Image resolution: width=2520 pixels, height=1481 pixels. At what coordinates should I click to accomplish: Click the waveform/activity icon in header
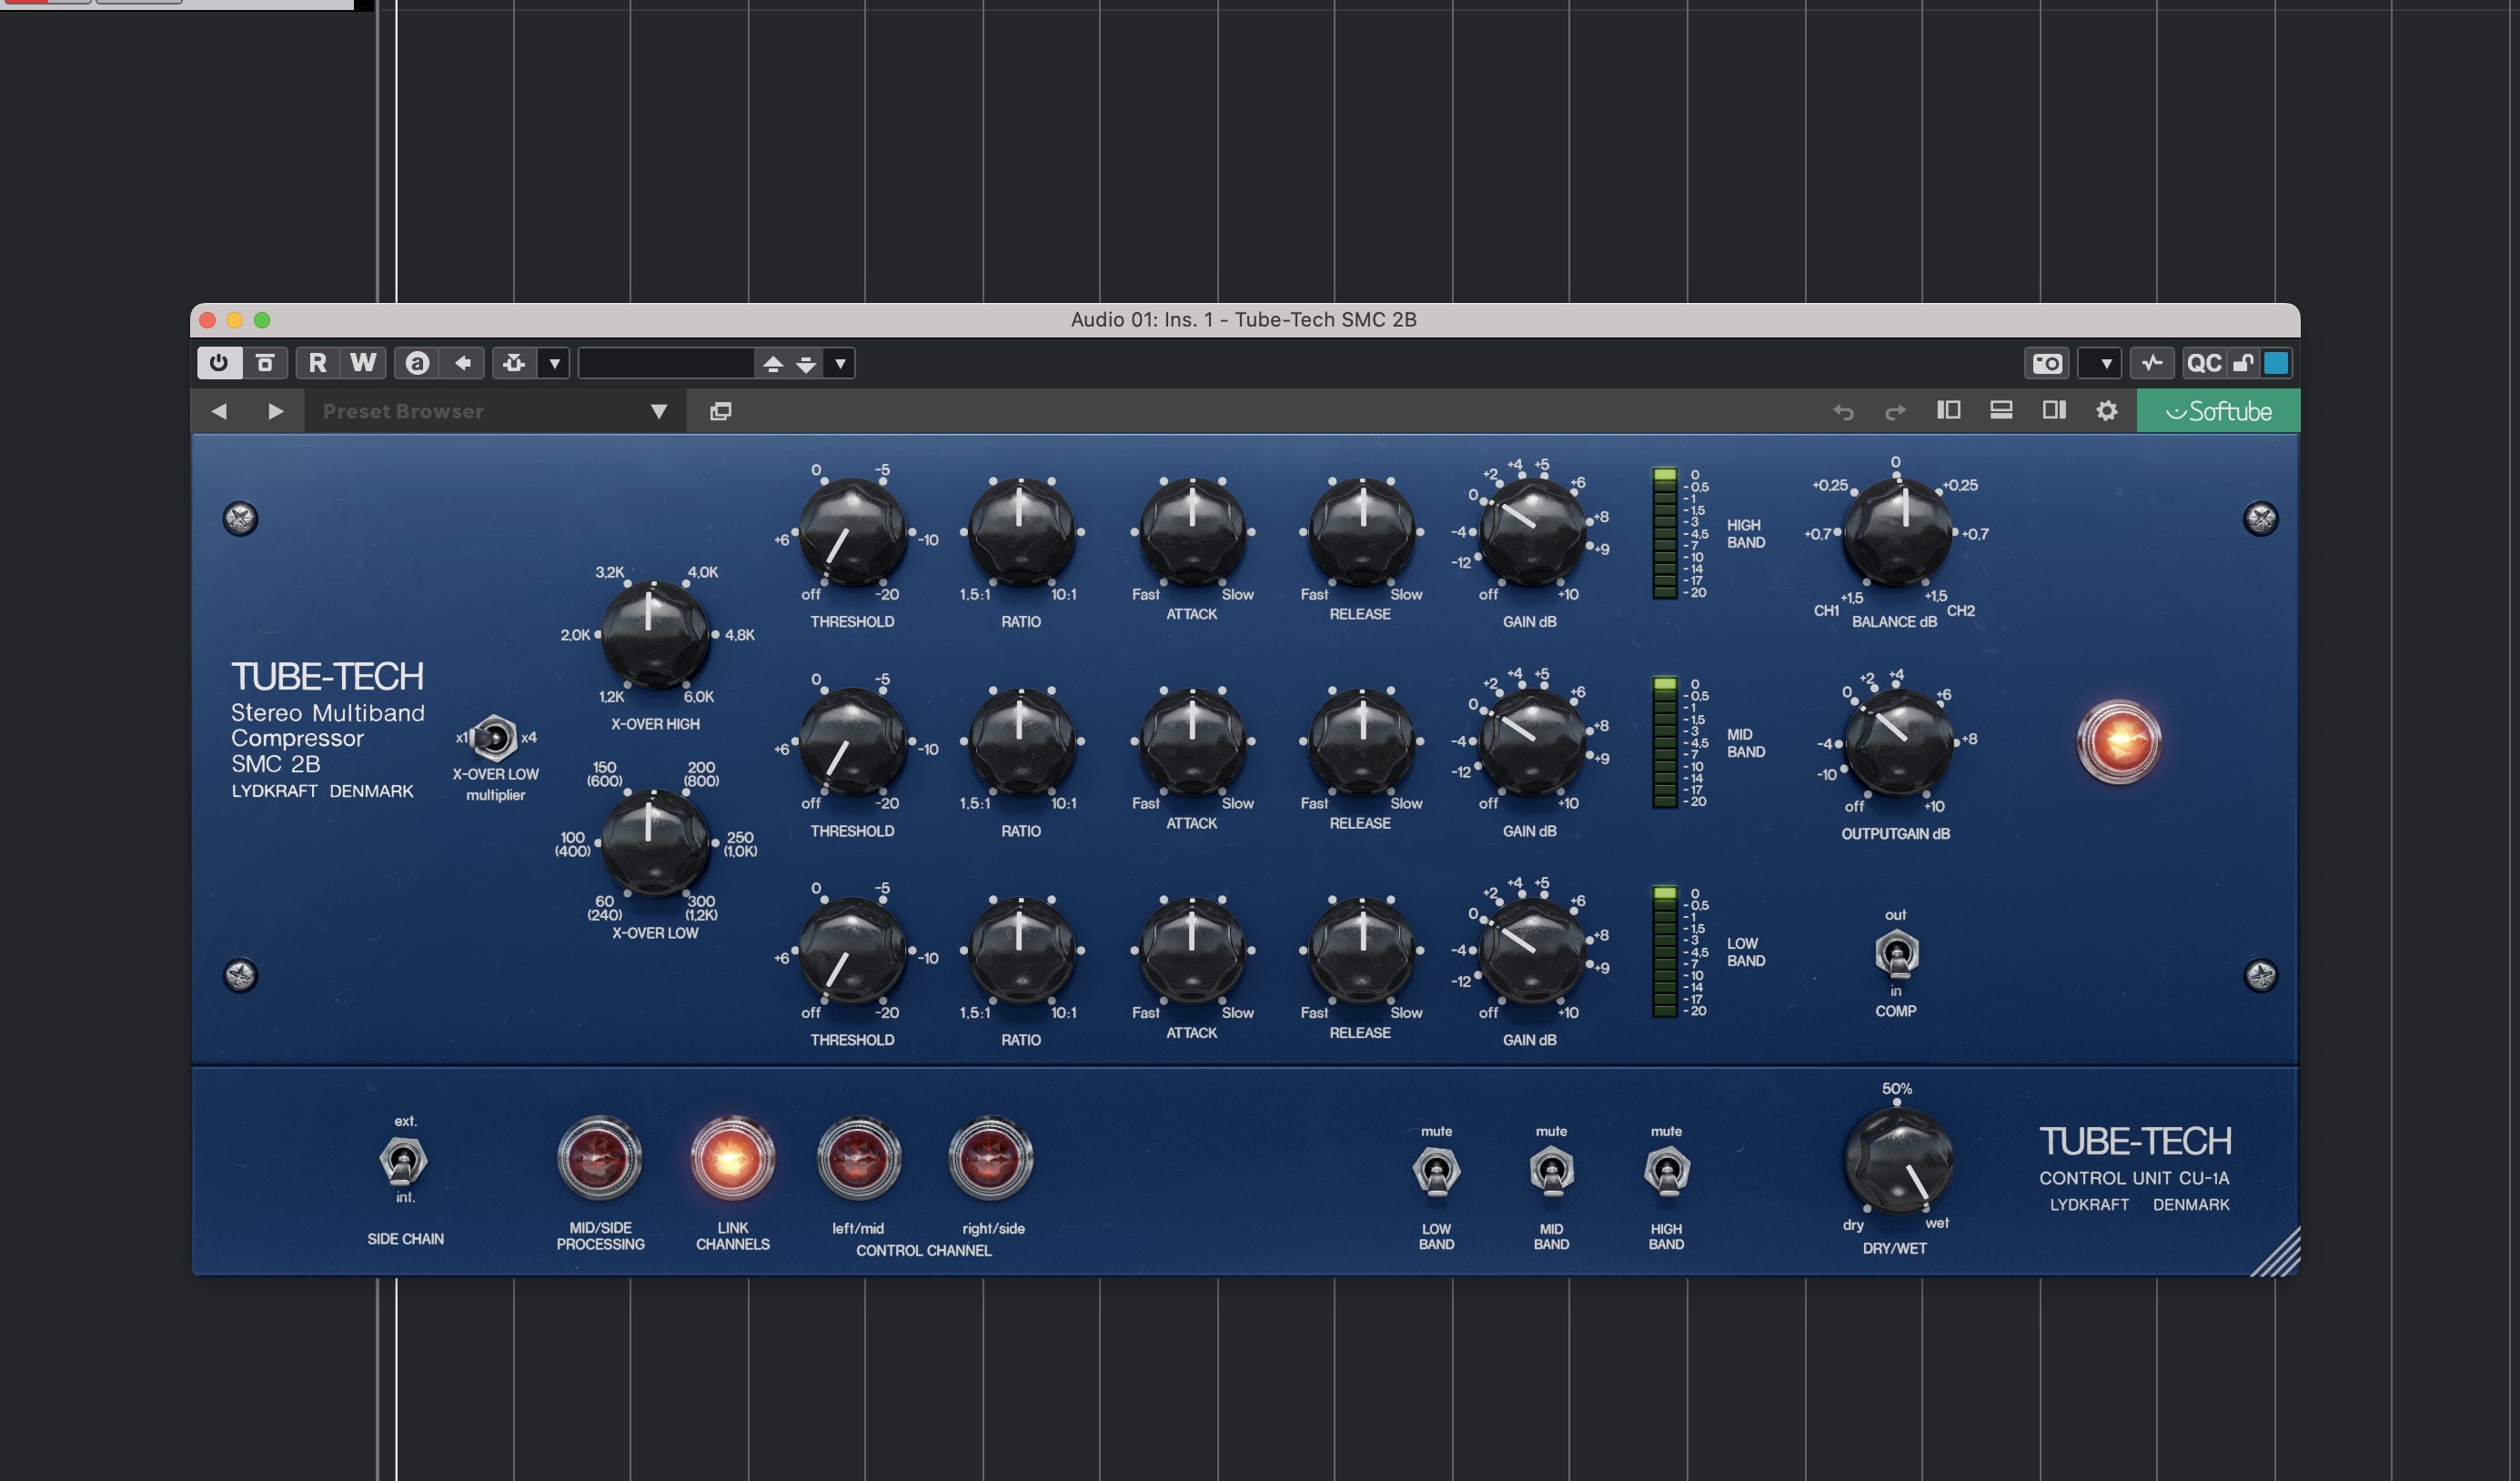(x=2152, y=363)
